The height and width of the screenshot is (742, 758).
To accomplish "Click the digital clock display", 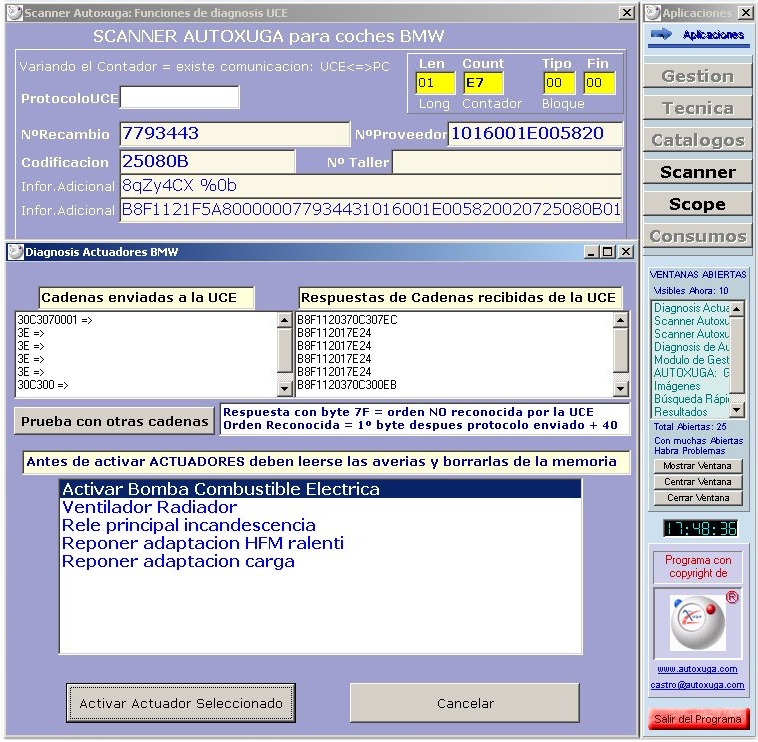I will coord(700,529).
